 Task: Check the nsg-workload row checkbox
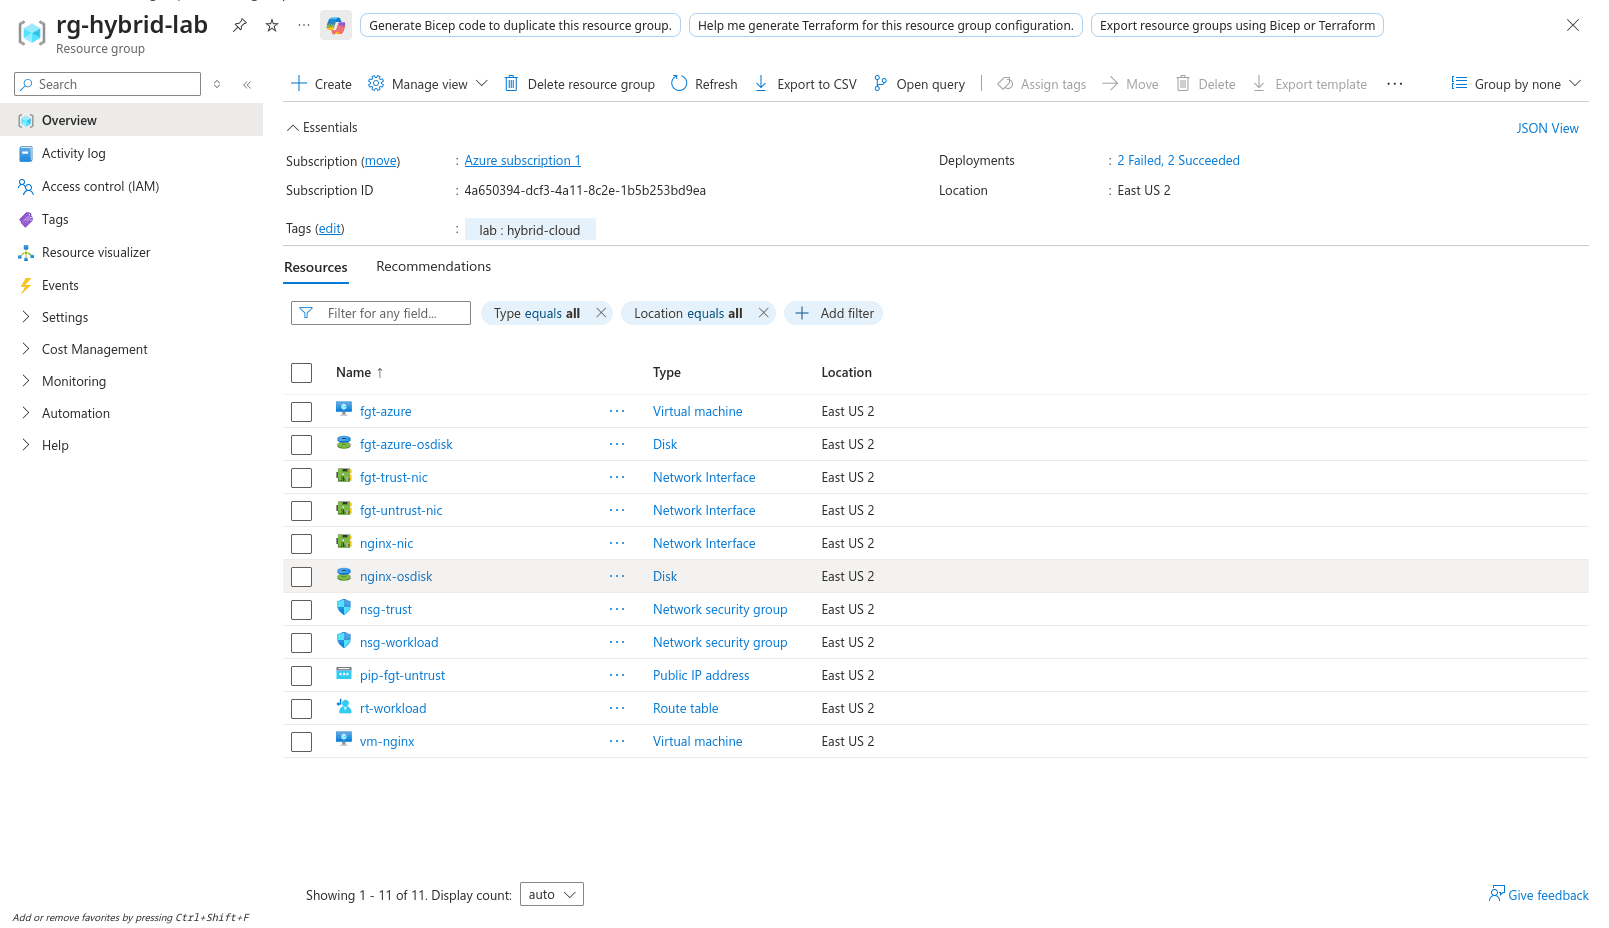(x=301, y=643)
